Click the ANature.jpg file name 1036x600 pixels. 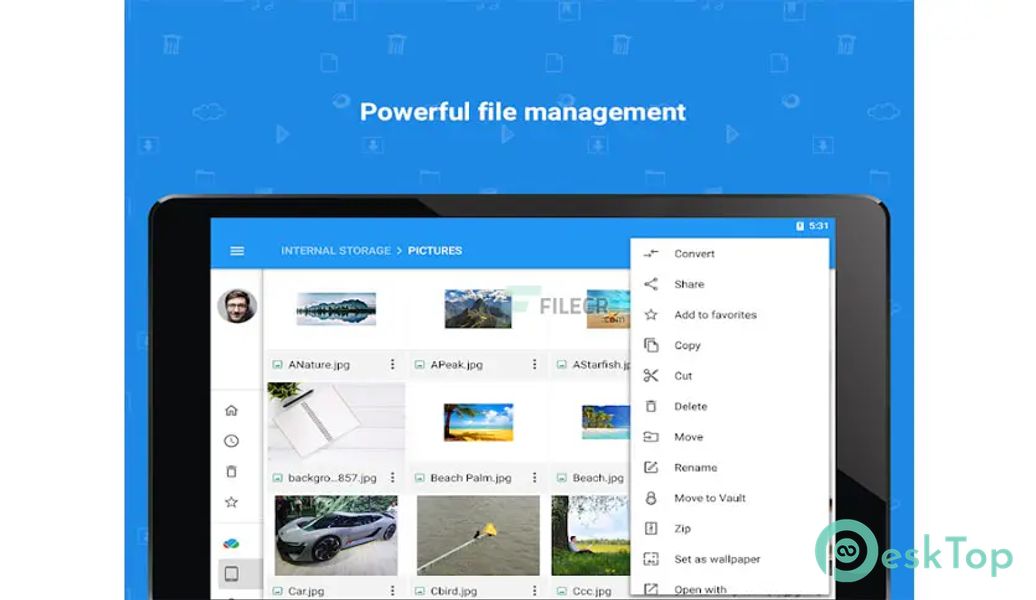pyautogui.click(x=319, y=364)
